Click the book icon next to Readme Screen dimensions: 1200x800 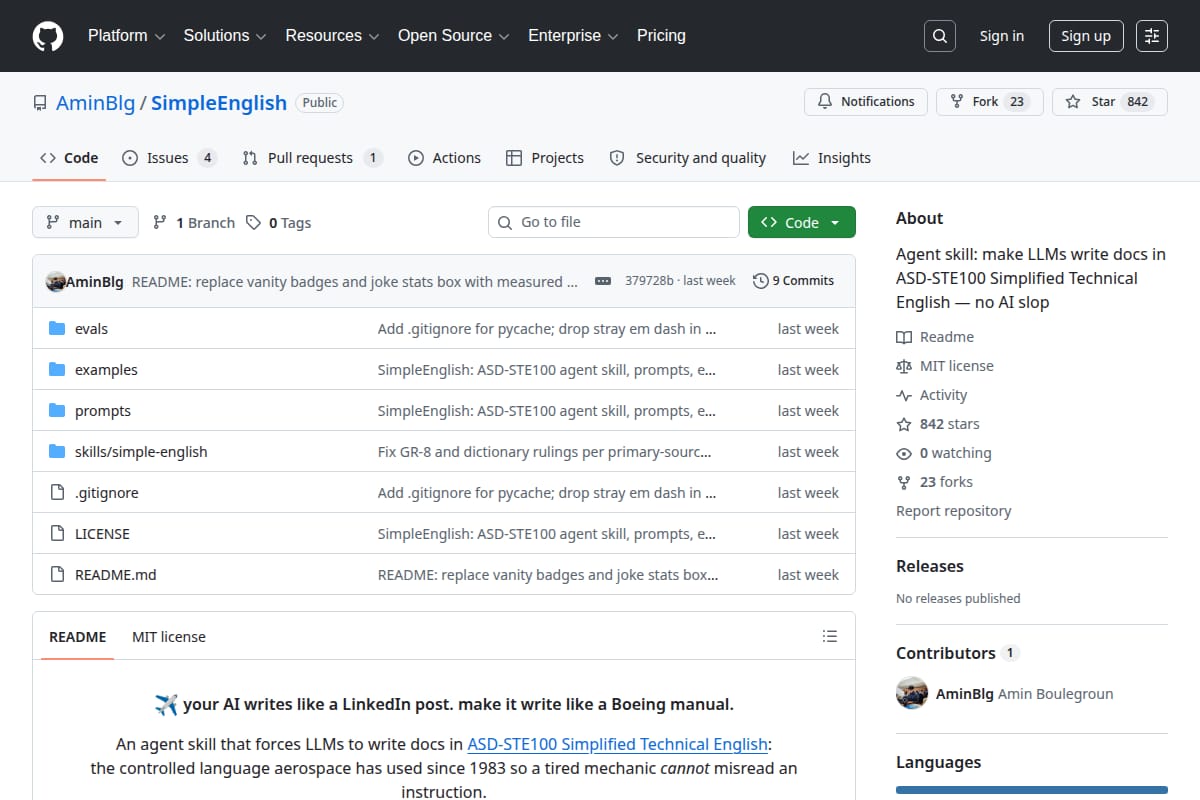pos(904,337)
